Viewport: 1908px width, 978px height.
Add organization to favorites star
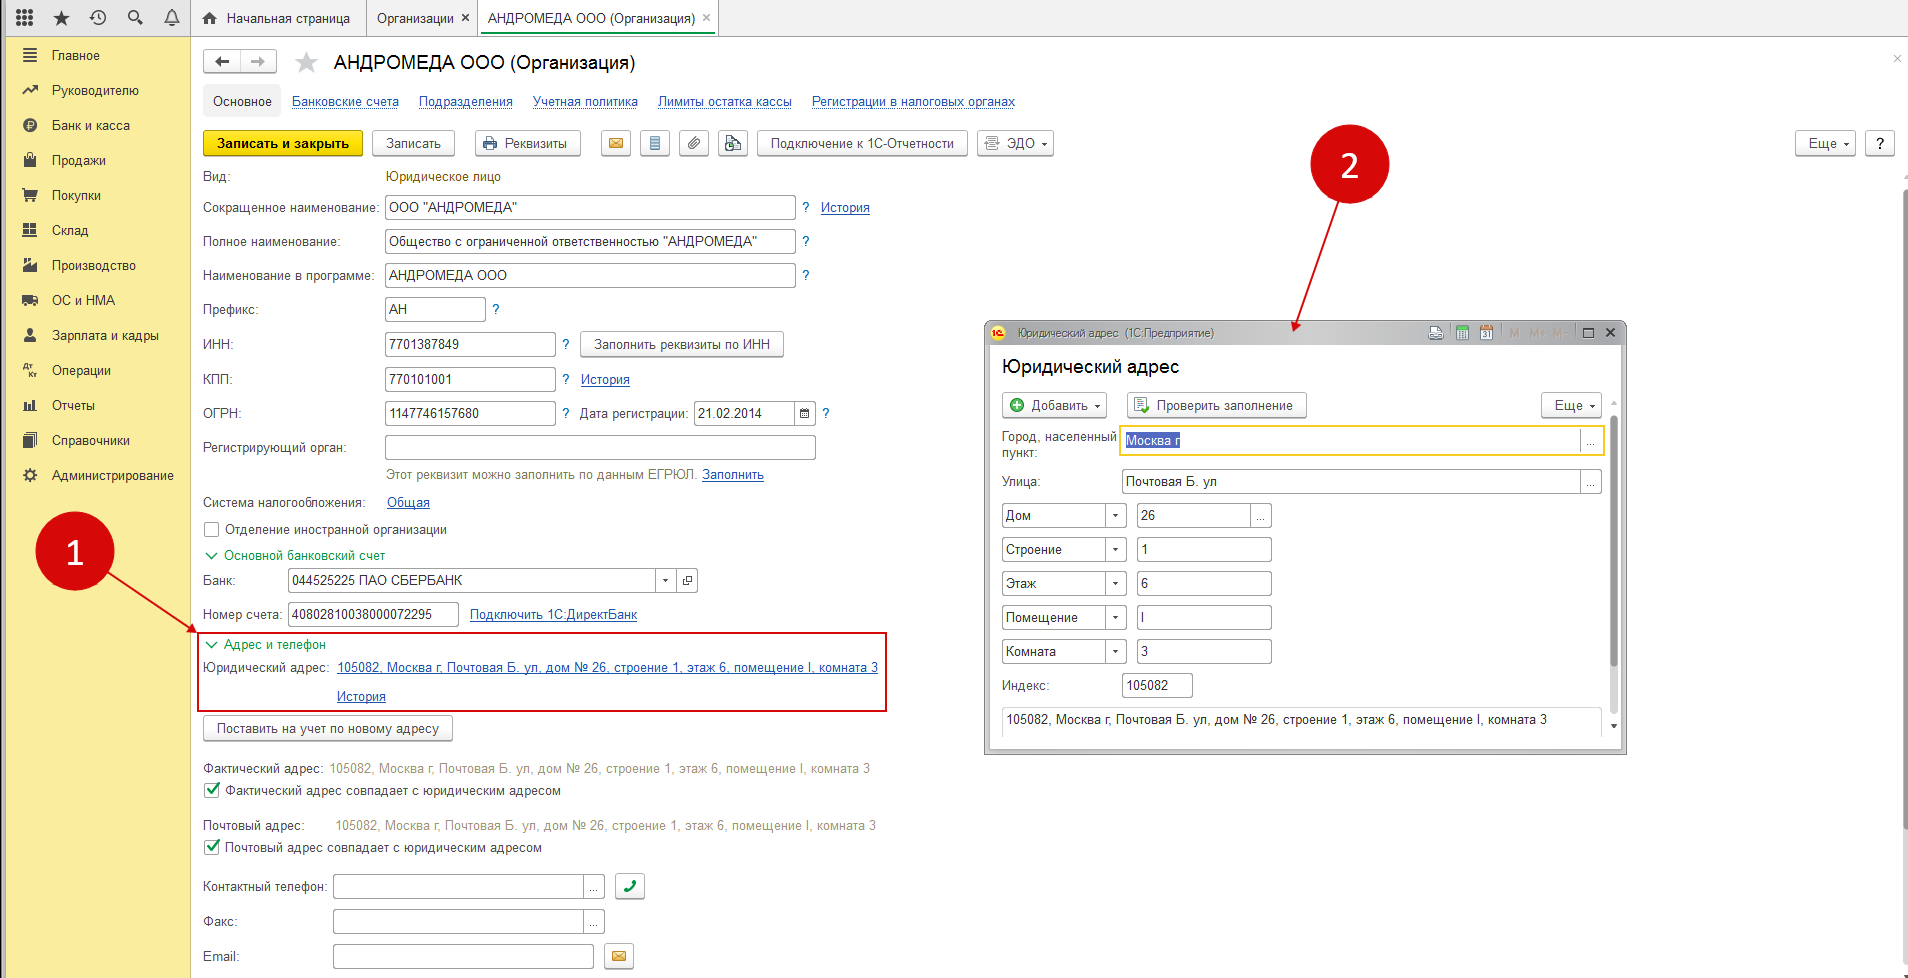[x=306, y=63]
